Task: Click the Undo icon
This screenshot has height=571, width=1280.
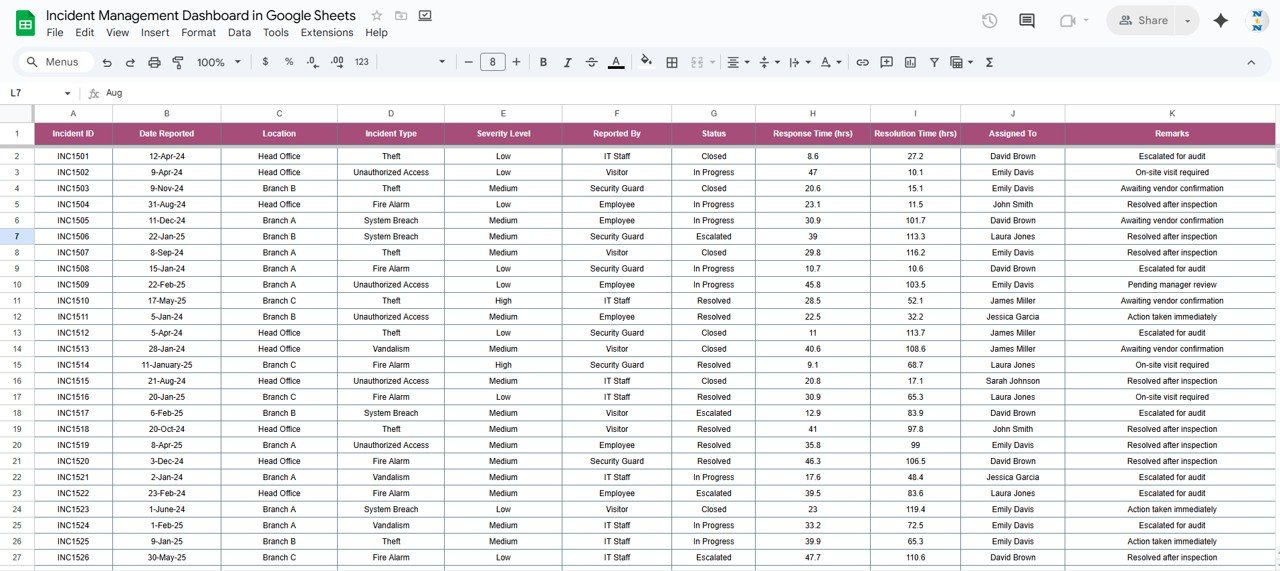Action: click(x=107, y=62)
